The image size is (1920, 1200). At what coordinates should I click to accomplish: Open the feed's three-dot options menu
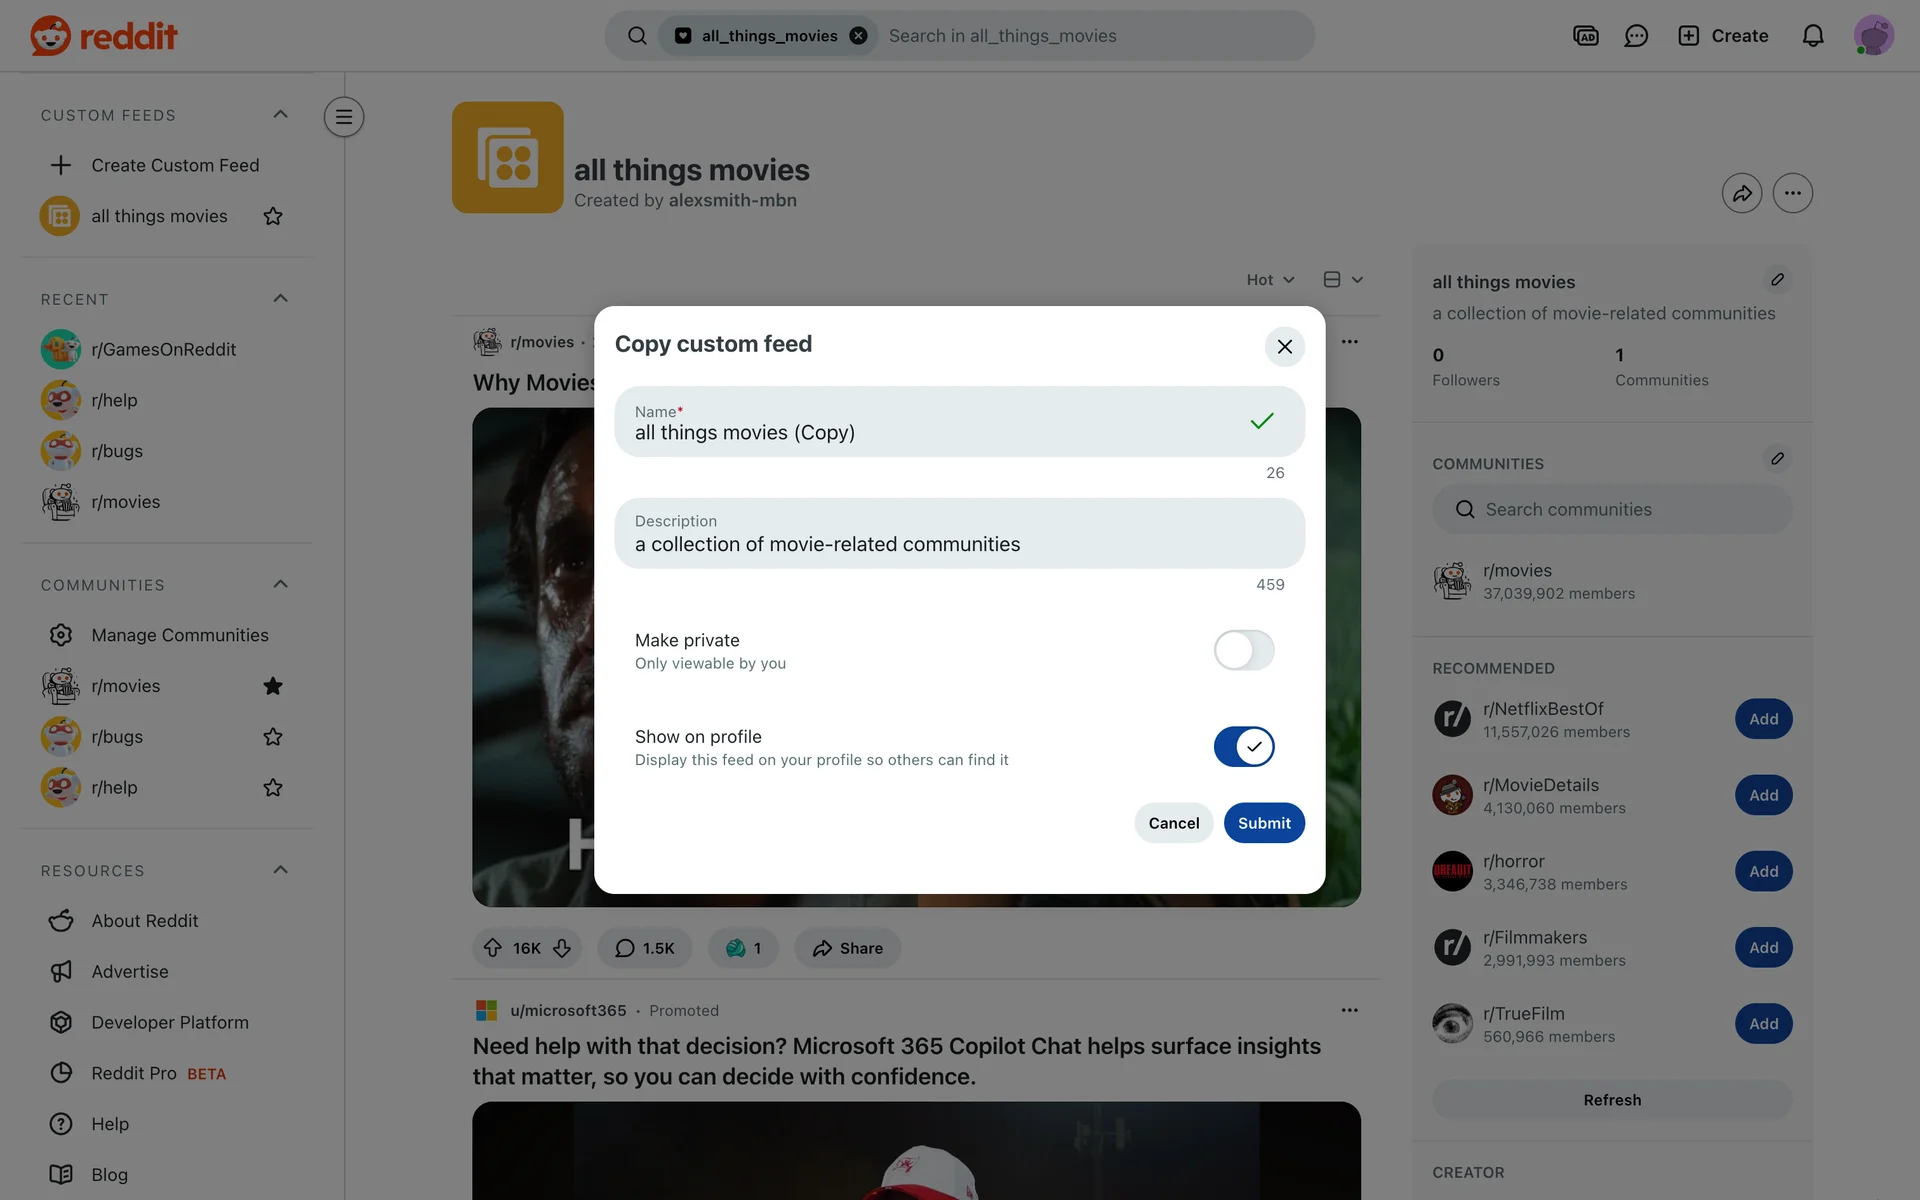1792,193
